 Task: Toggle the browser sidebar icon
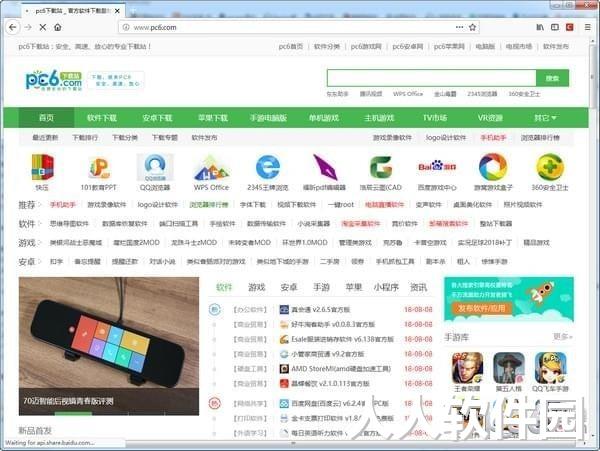click(555, 27)
